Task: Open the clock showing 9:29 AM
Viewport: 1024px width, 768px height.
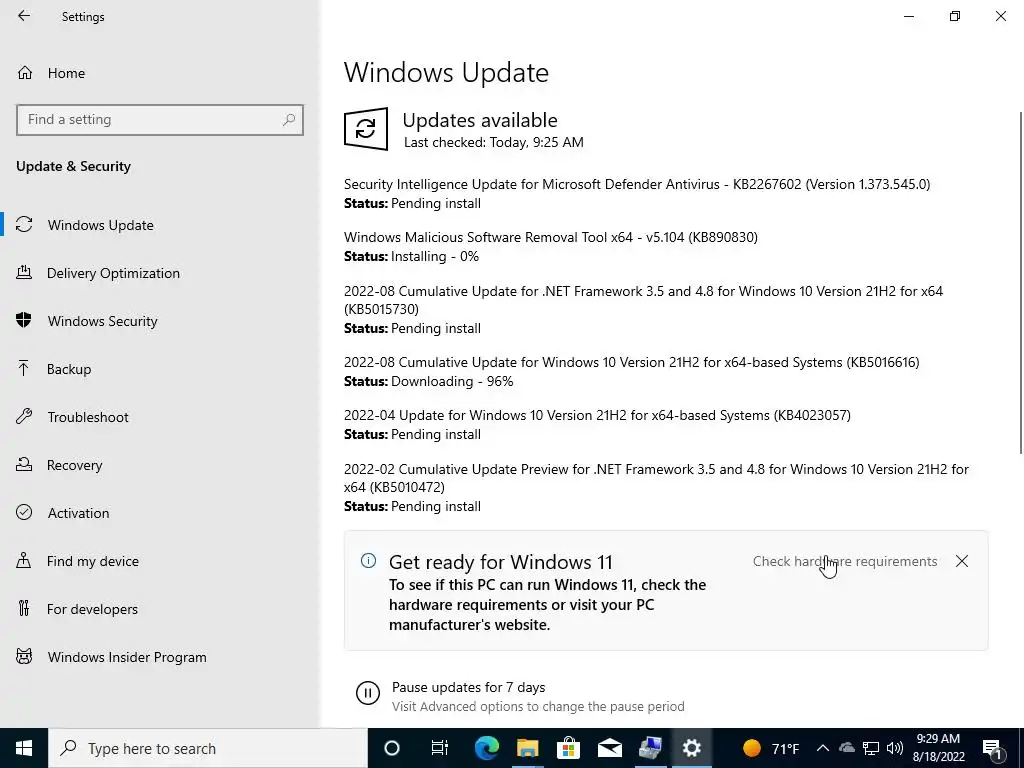Action: coord(938,748)
